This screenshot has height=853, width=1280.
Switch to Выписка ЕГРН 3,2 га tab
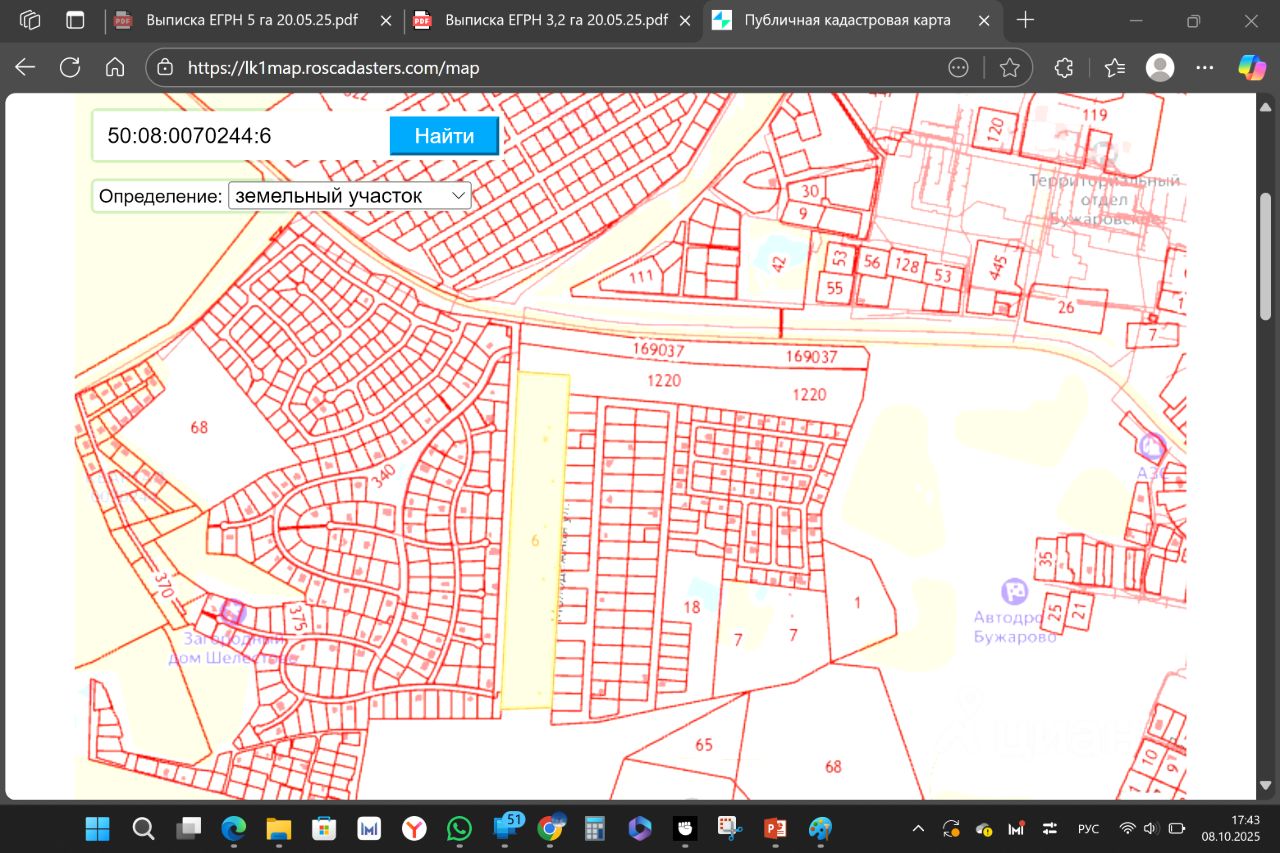tap(555, 20)
